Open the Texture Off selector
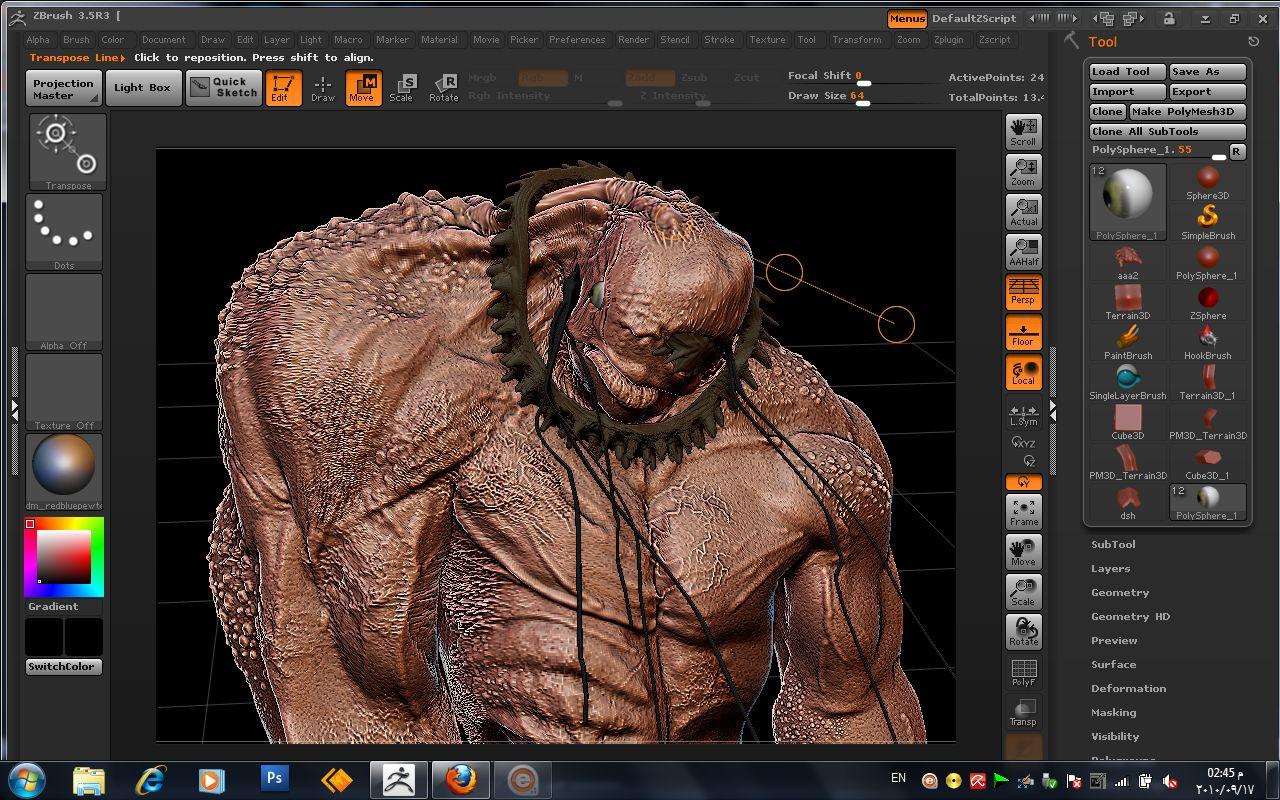 tap(64, 391)
